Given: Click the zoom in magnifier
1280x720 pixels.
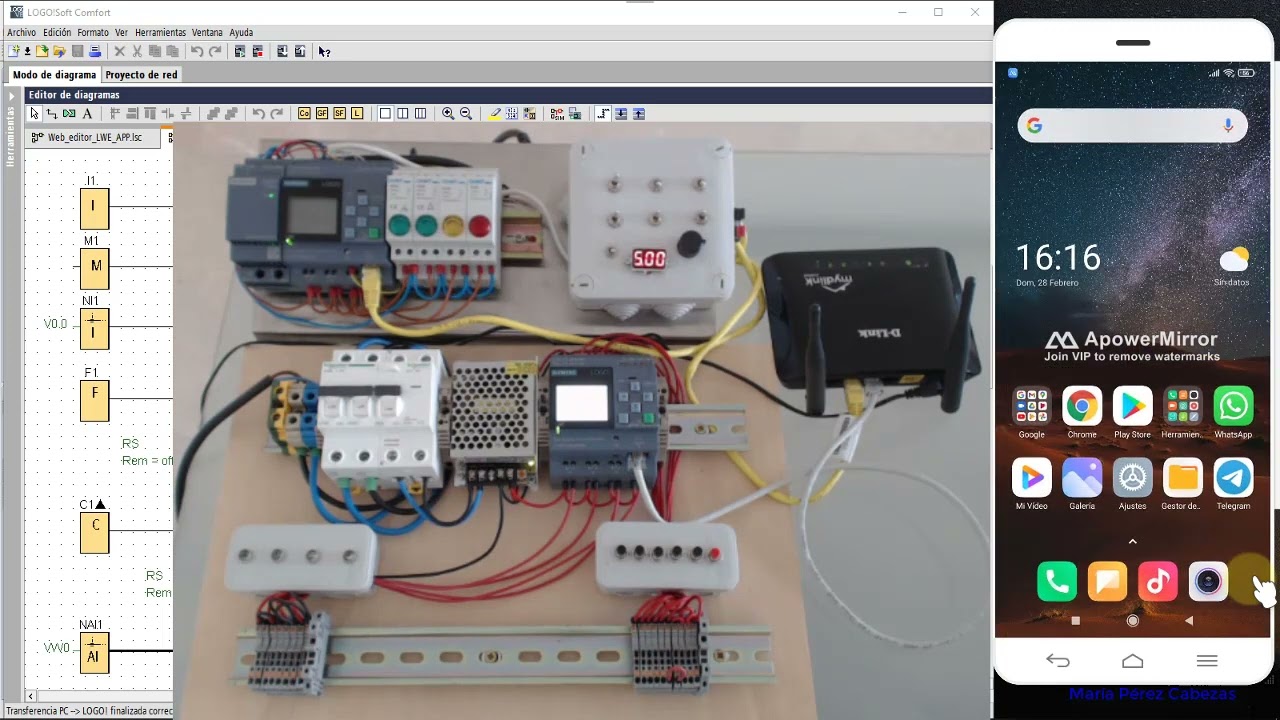Looking at the screenshot, I should tap(448, 114).
